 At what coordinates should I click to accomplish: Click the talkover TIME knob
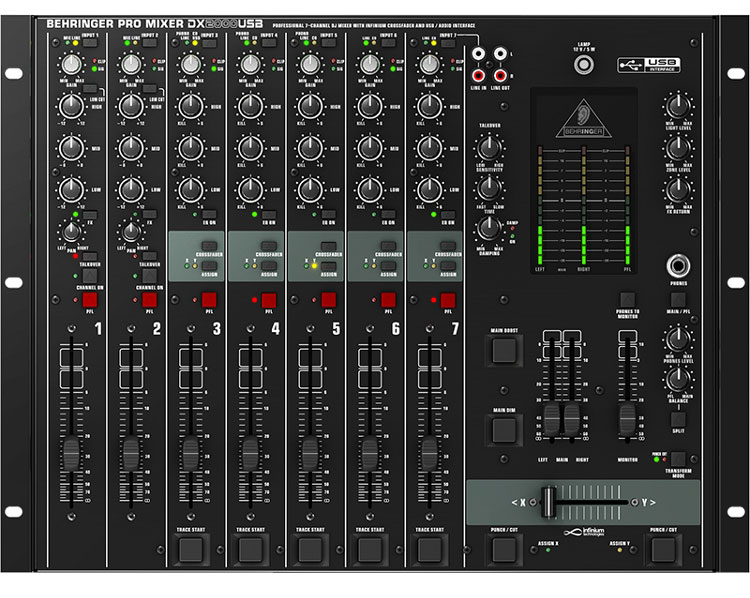[x=489, y=188]
